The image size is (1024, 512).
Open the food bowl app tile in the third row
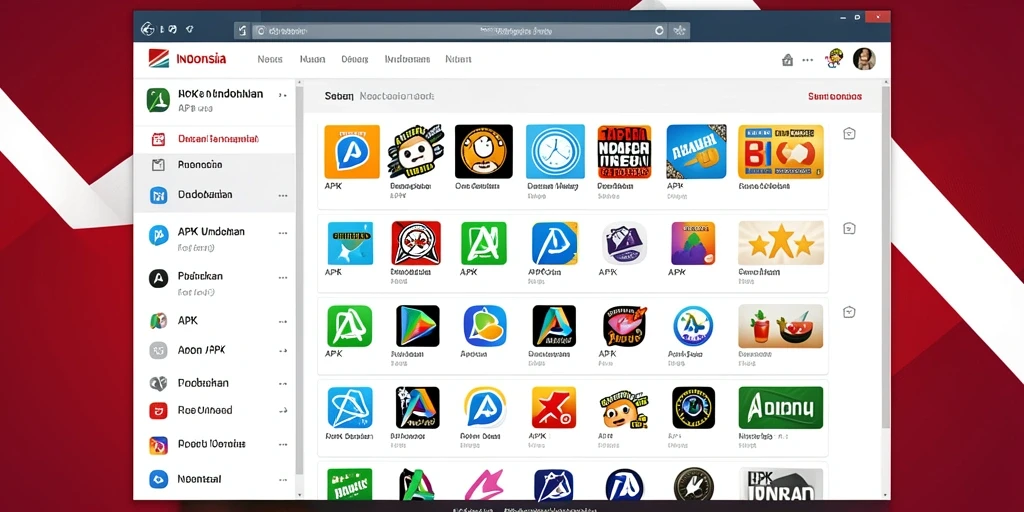pyautogui.click(x=780, y=326)
